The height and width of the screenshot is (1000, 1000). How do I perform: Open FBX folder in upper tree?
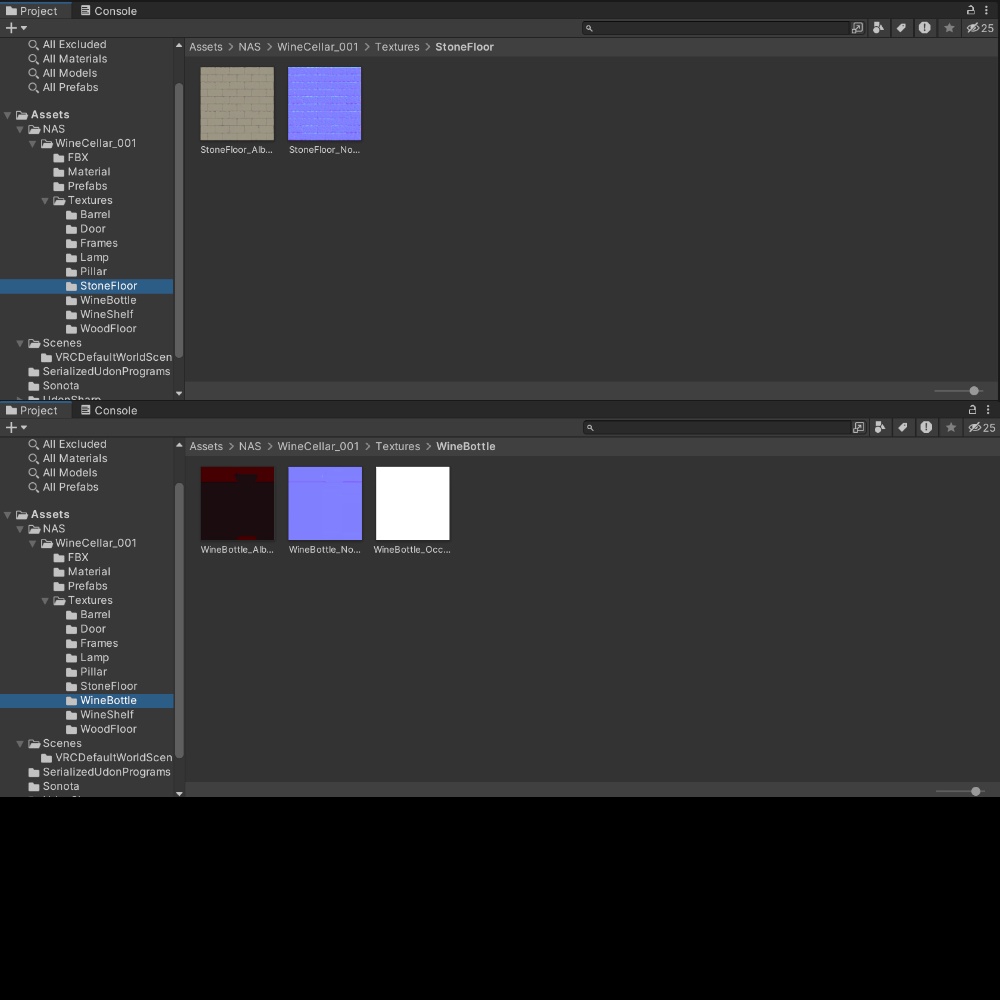pyautogui.click(x=78, y=158)
